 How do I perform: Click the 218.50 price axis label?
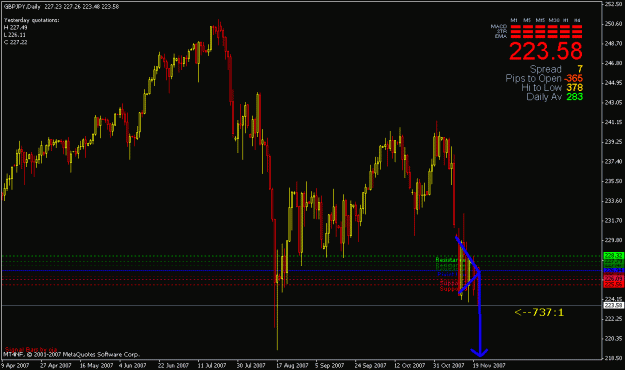tap(613, 358)
